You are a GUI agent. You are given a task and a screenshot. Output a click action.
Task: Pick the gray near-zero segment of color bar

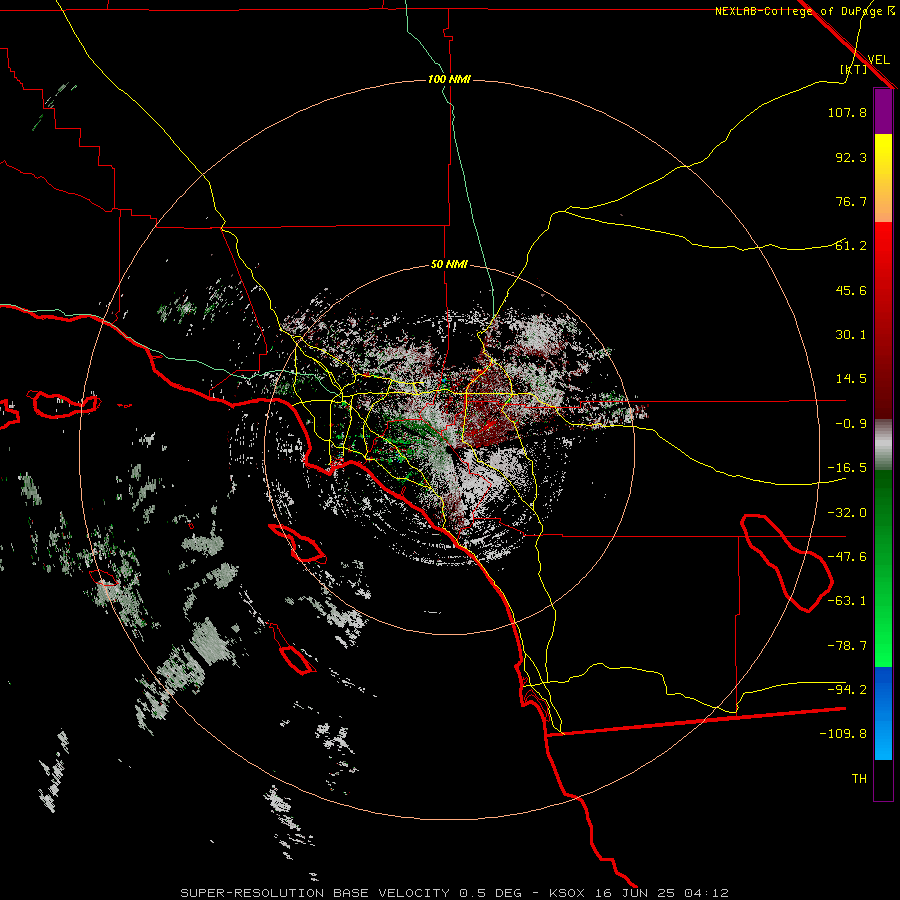(883, 445)
